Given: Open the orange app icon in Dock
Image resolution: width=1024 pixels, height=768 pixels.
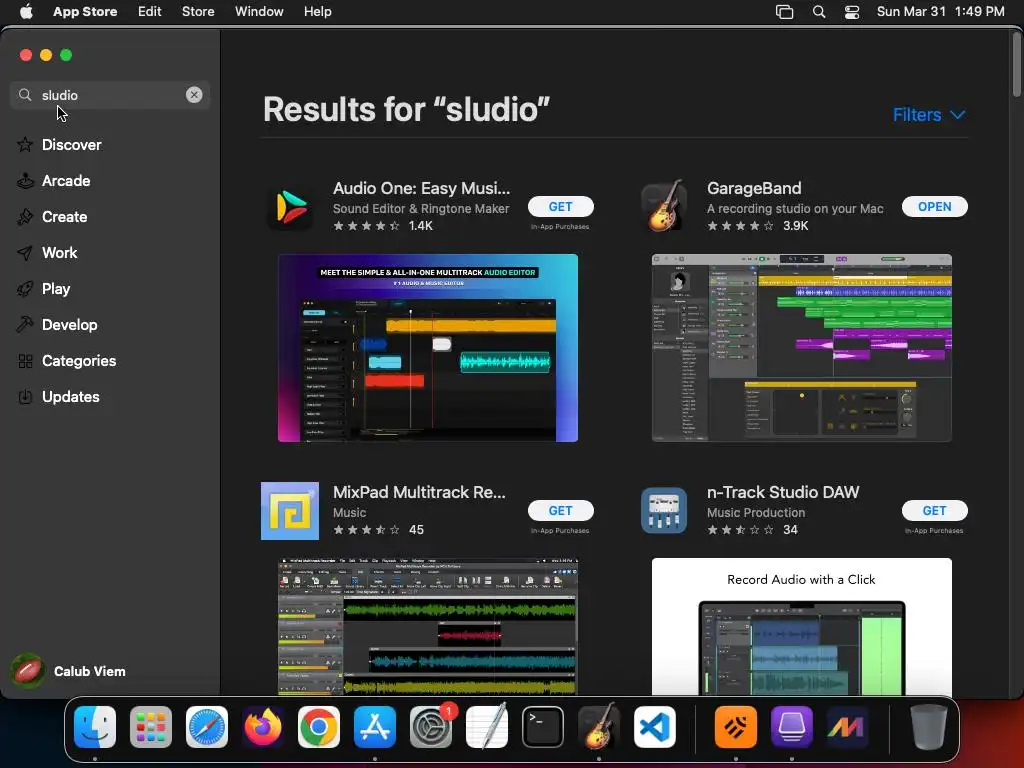Looking at the screenshot, I should [736, 727].
